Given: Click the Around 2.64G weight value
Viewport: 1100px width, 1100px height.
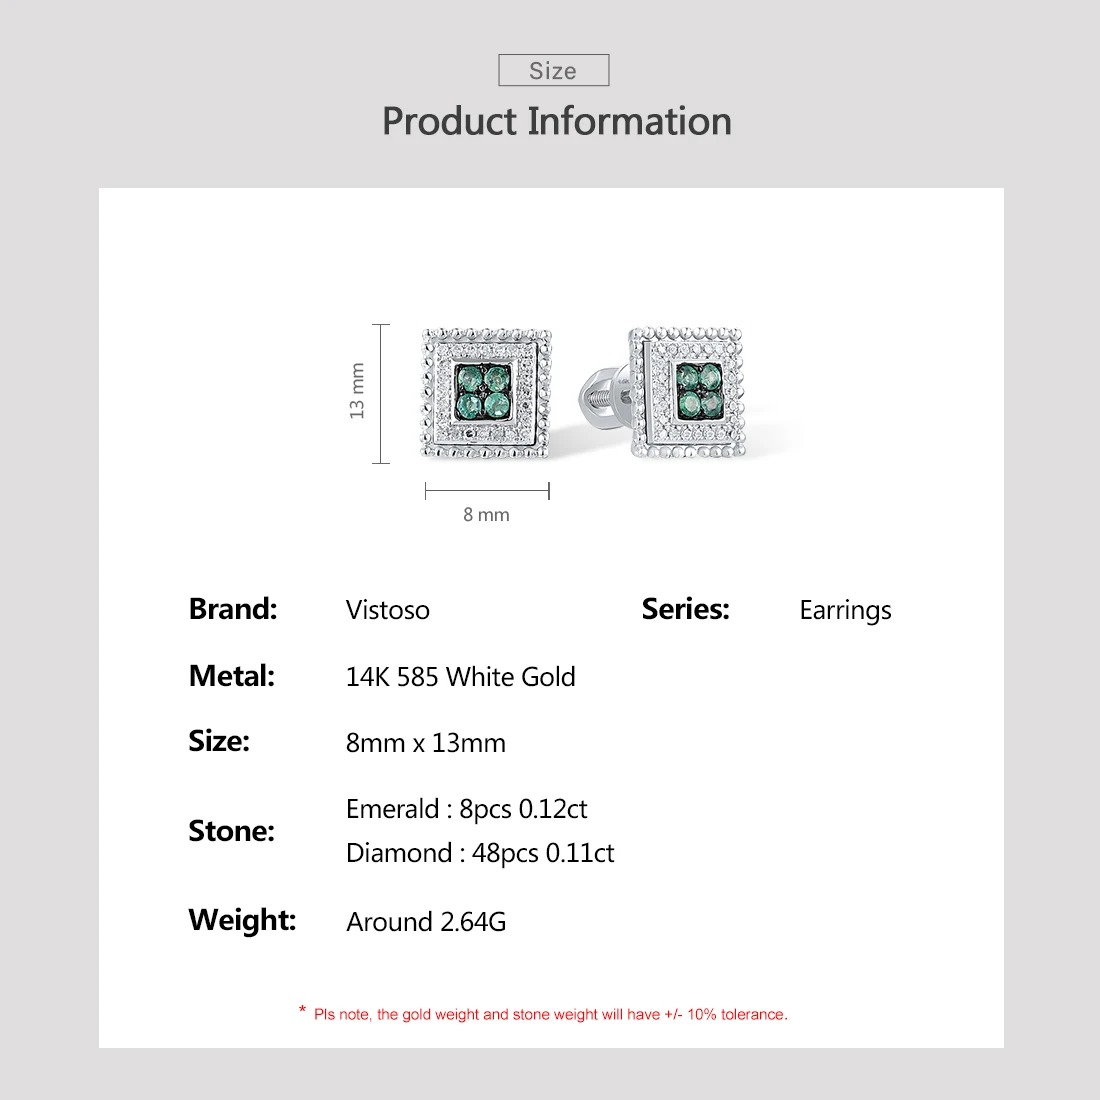Looking at the screenshot, I should click(426, 922).
